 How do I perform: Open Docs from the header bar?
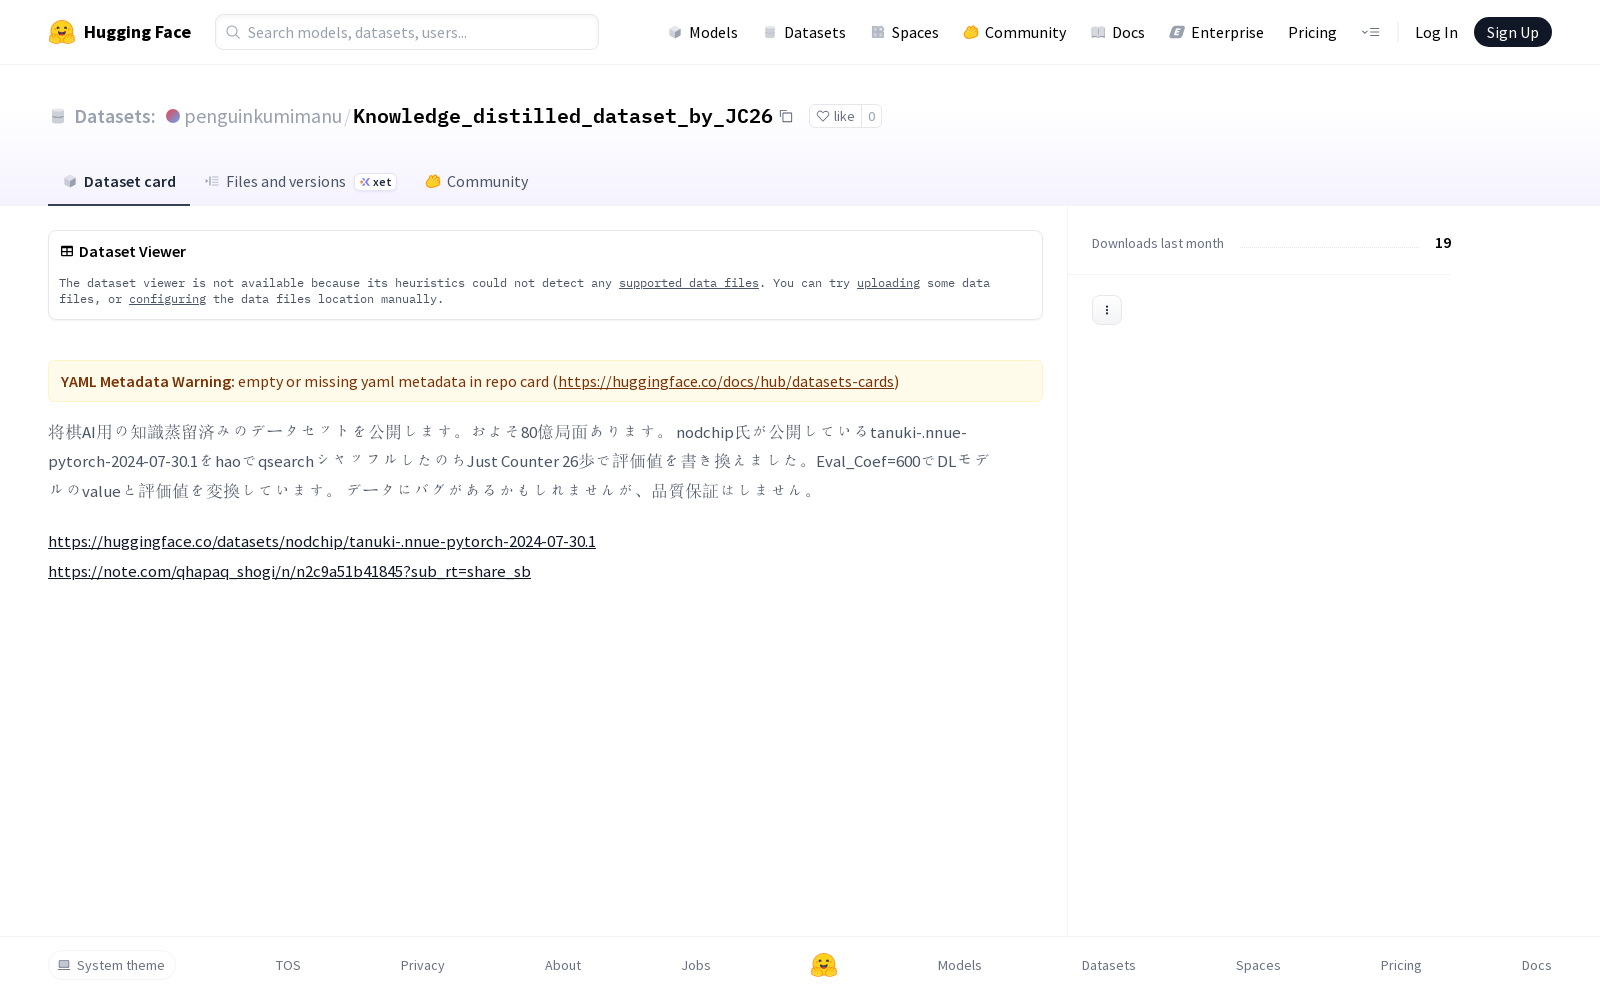pos(1117,32)
